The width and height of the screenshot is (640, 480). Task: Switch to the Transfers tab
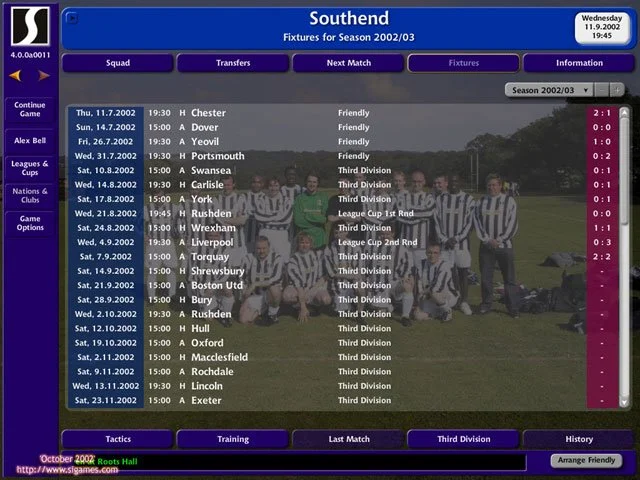click(x=233, y=63)
